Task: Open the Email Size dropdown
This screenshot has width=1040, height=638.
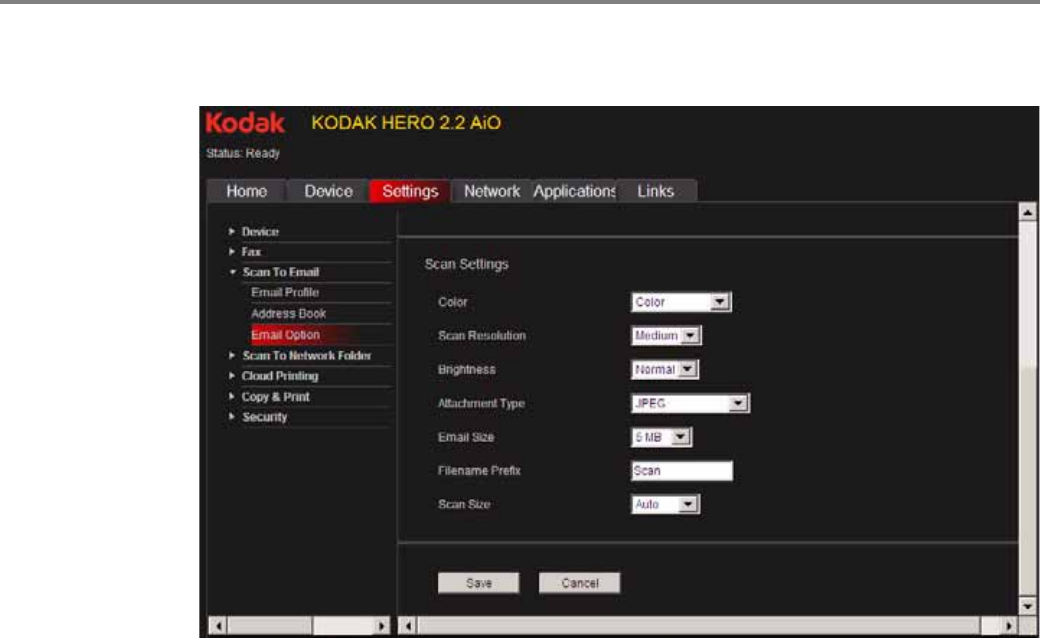Action: (661, 437)
